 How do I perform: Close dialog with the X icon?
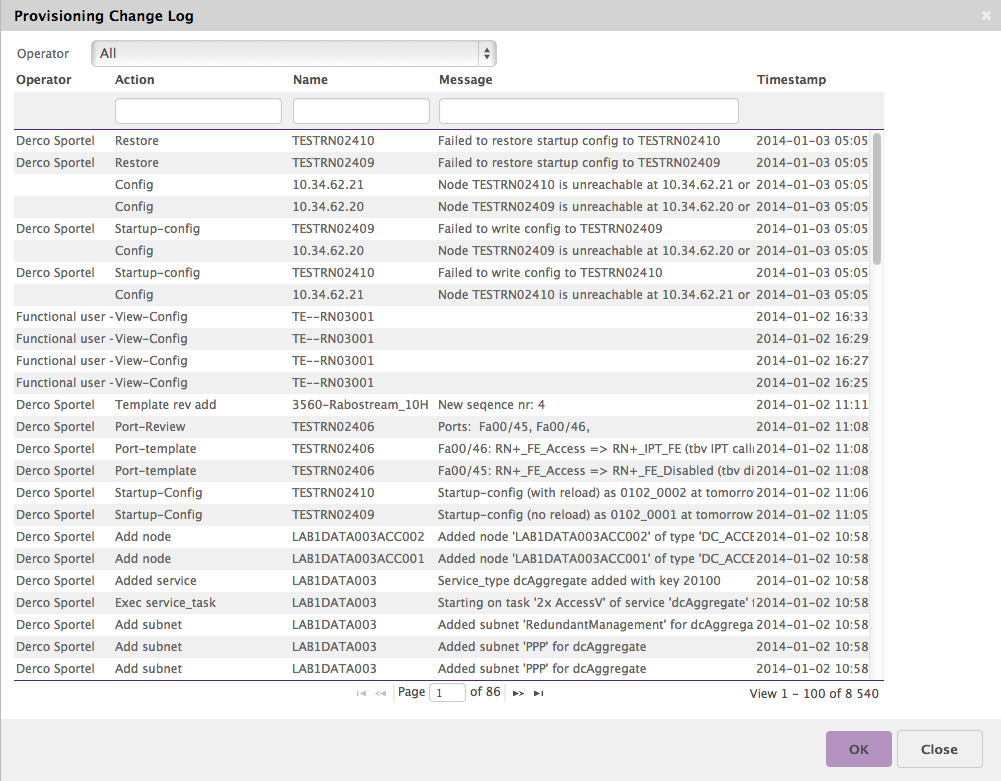(x=986, y=16)
